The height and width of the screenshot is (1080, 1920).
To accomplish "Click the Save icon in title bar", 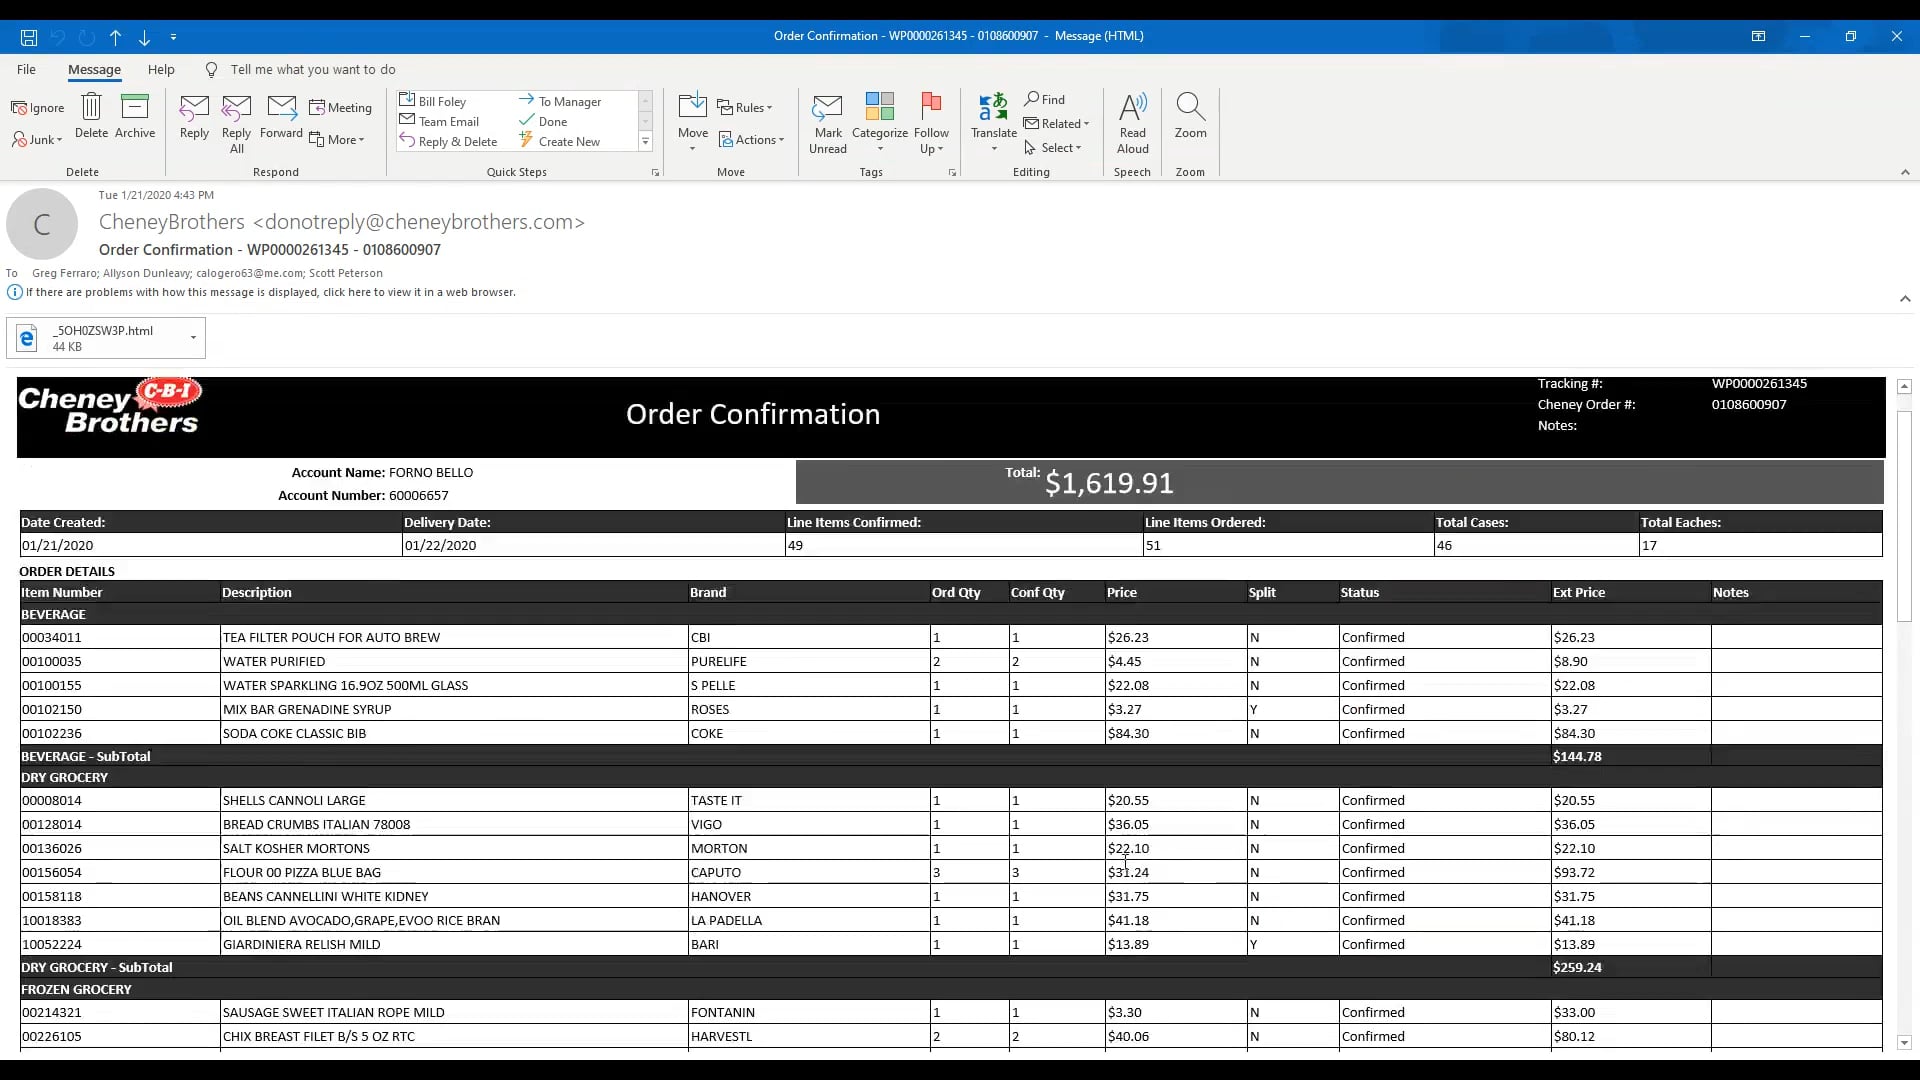I will click(29, 37).
